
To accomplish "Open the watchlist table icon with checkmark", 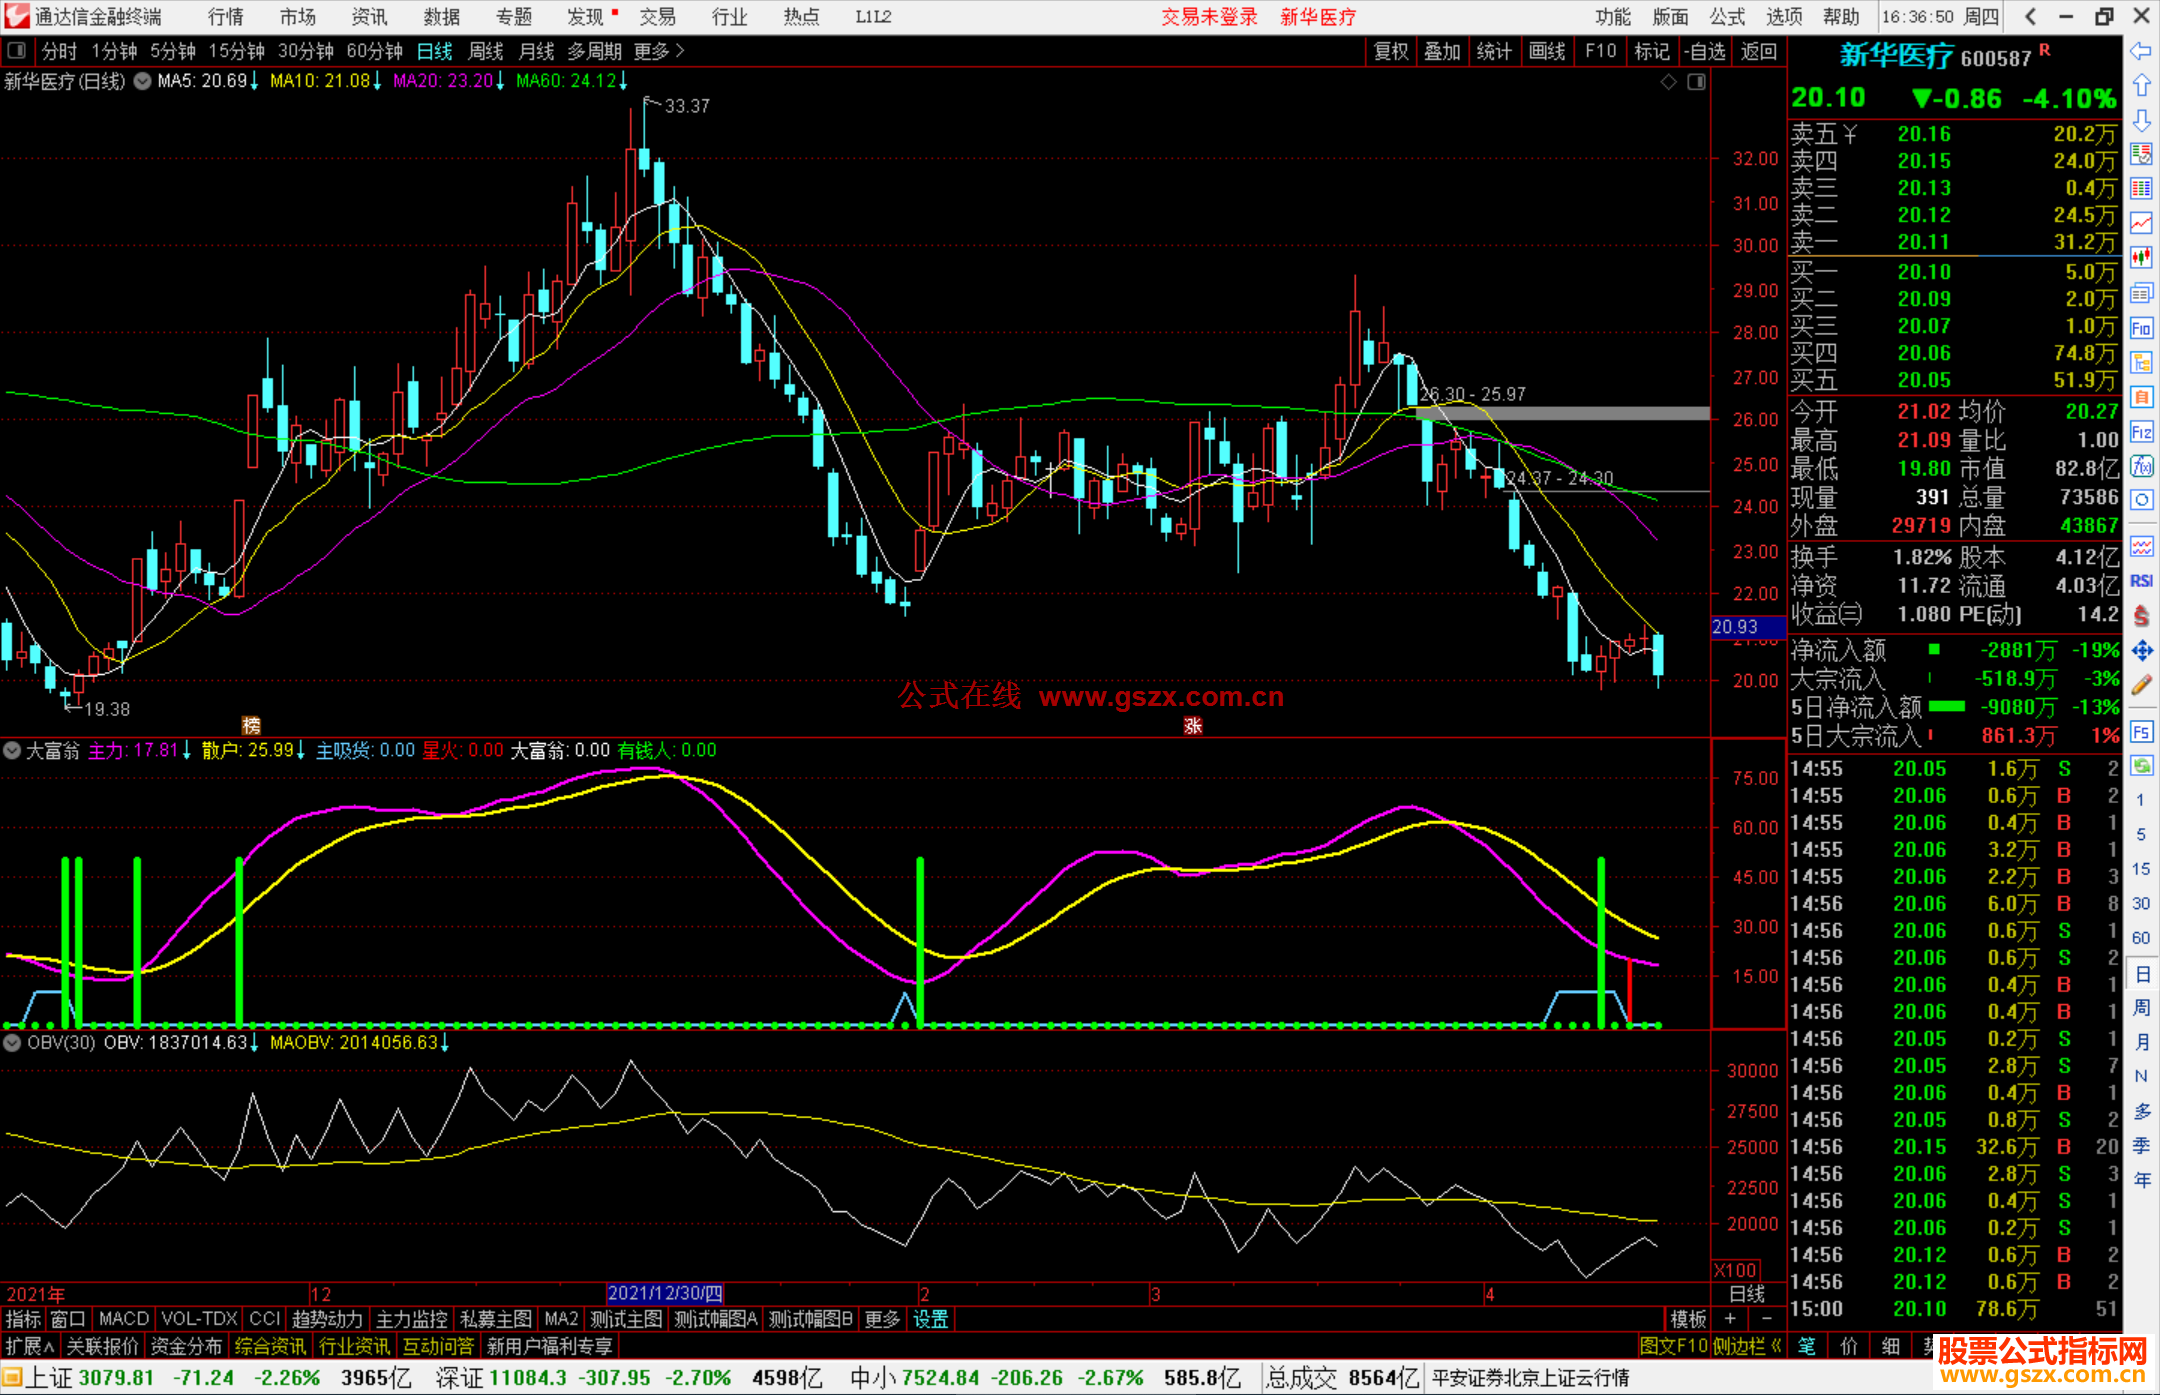I will 2141,154.
